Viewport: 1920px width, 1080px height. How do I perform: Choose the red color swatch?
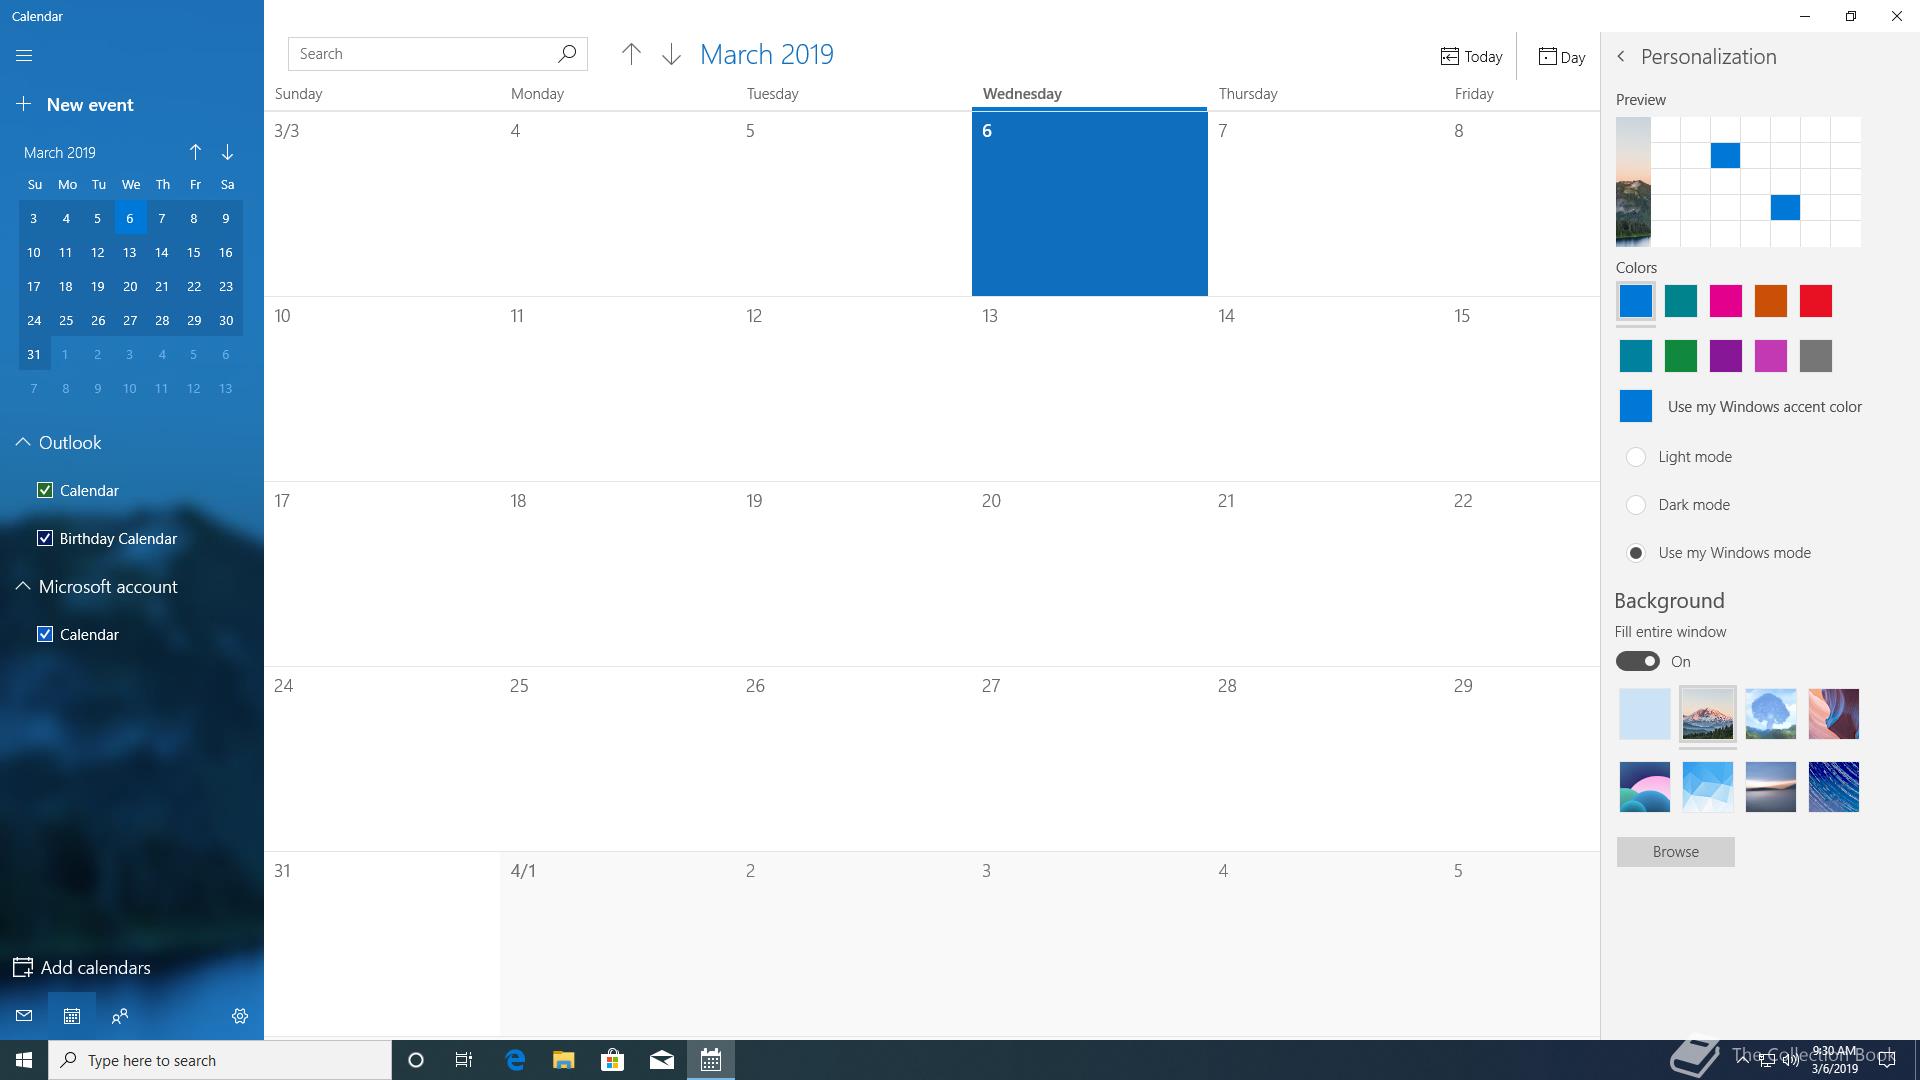tap(1816, 301)
